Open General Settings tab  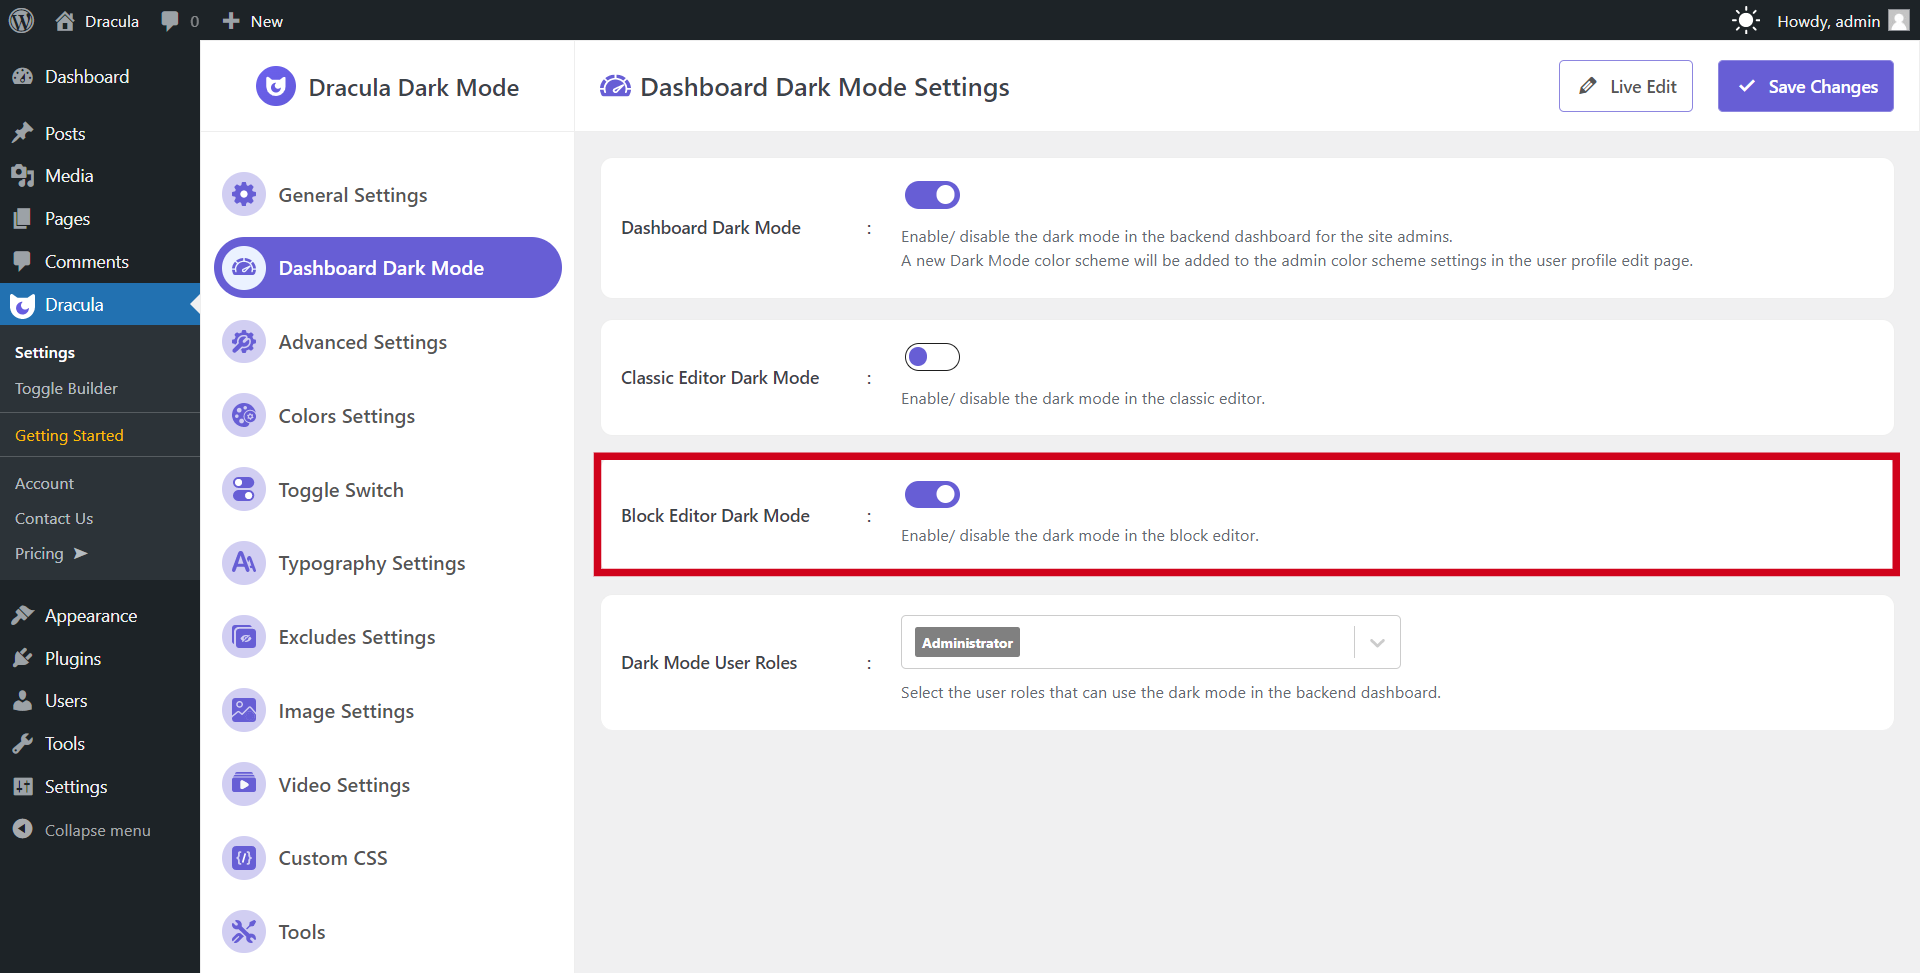(x=388, y=195)
